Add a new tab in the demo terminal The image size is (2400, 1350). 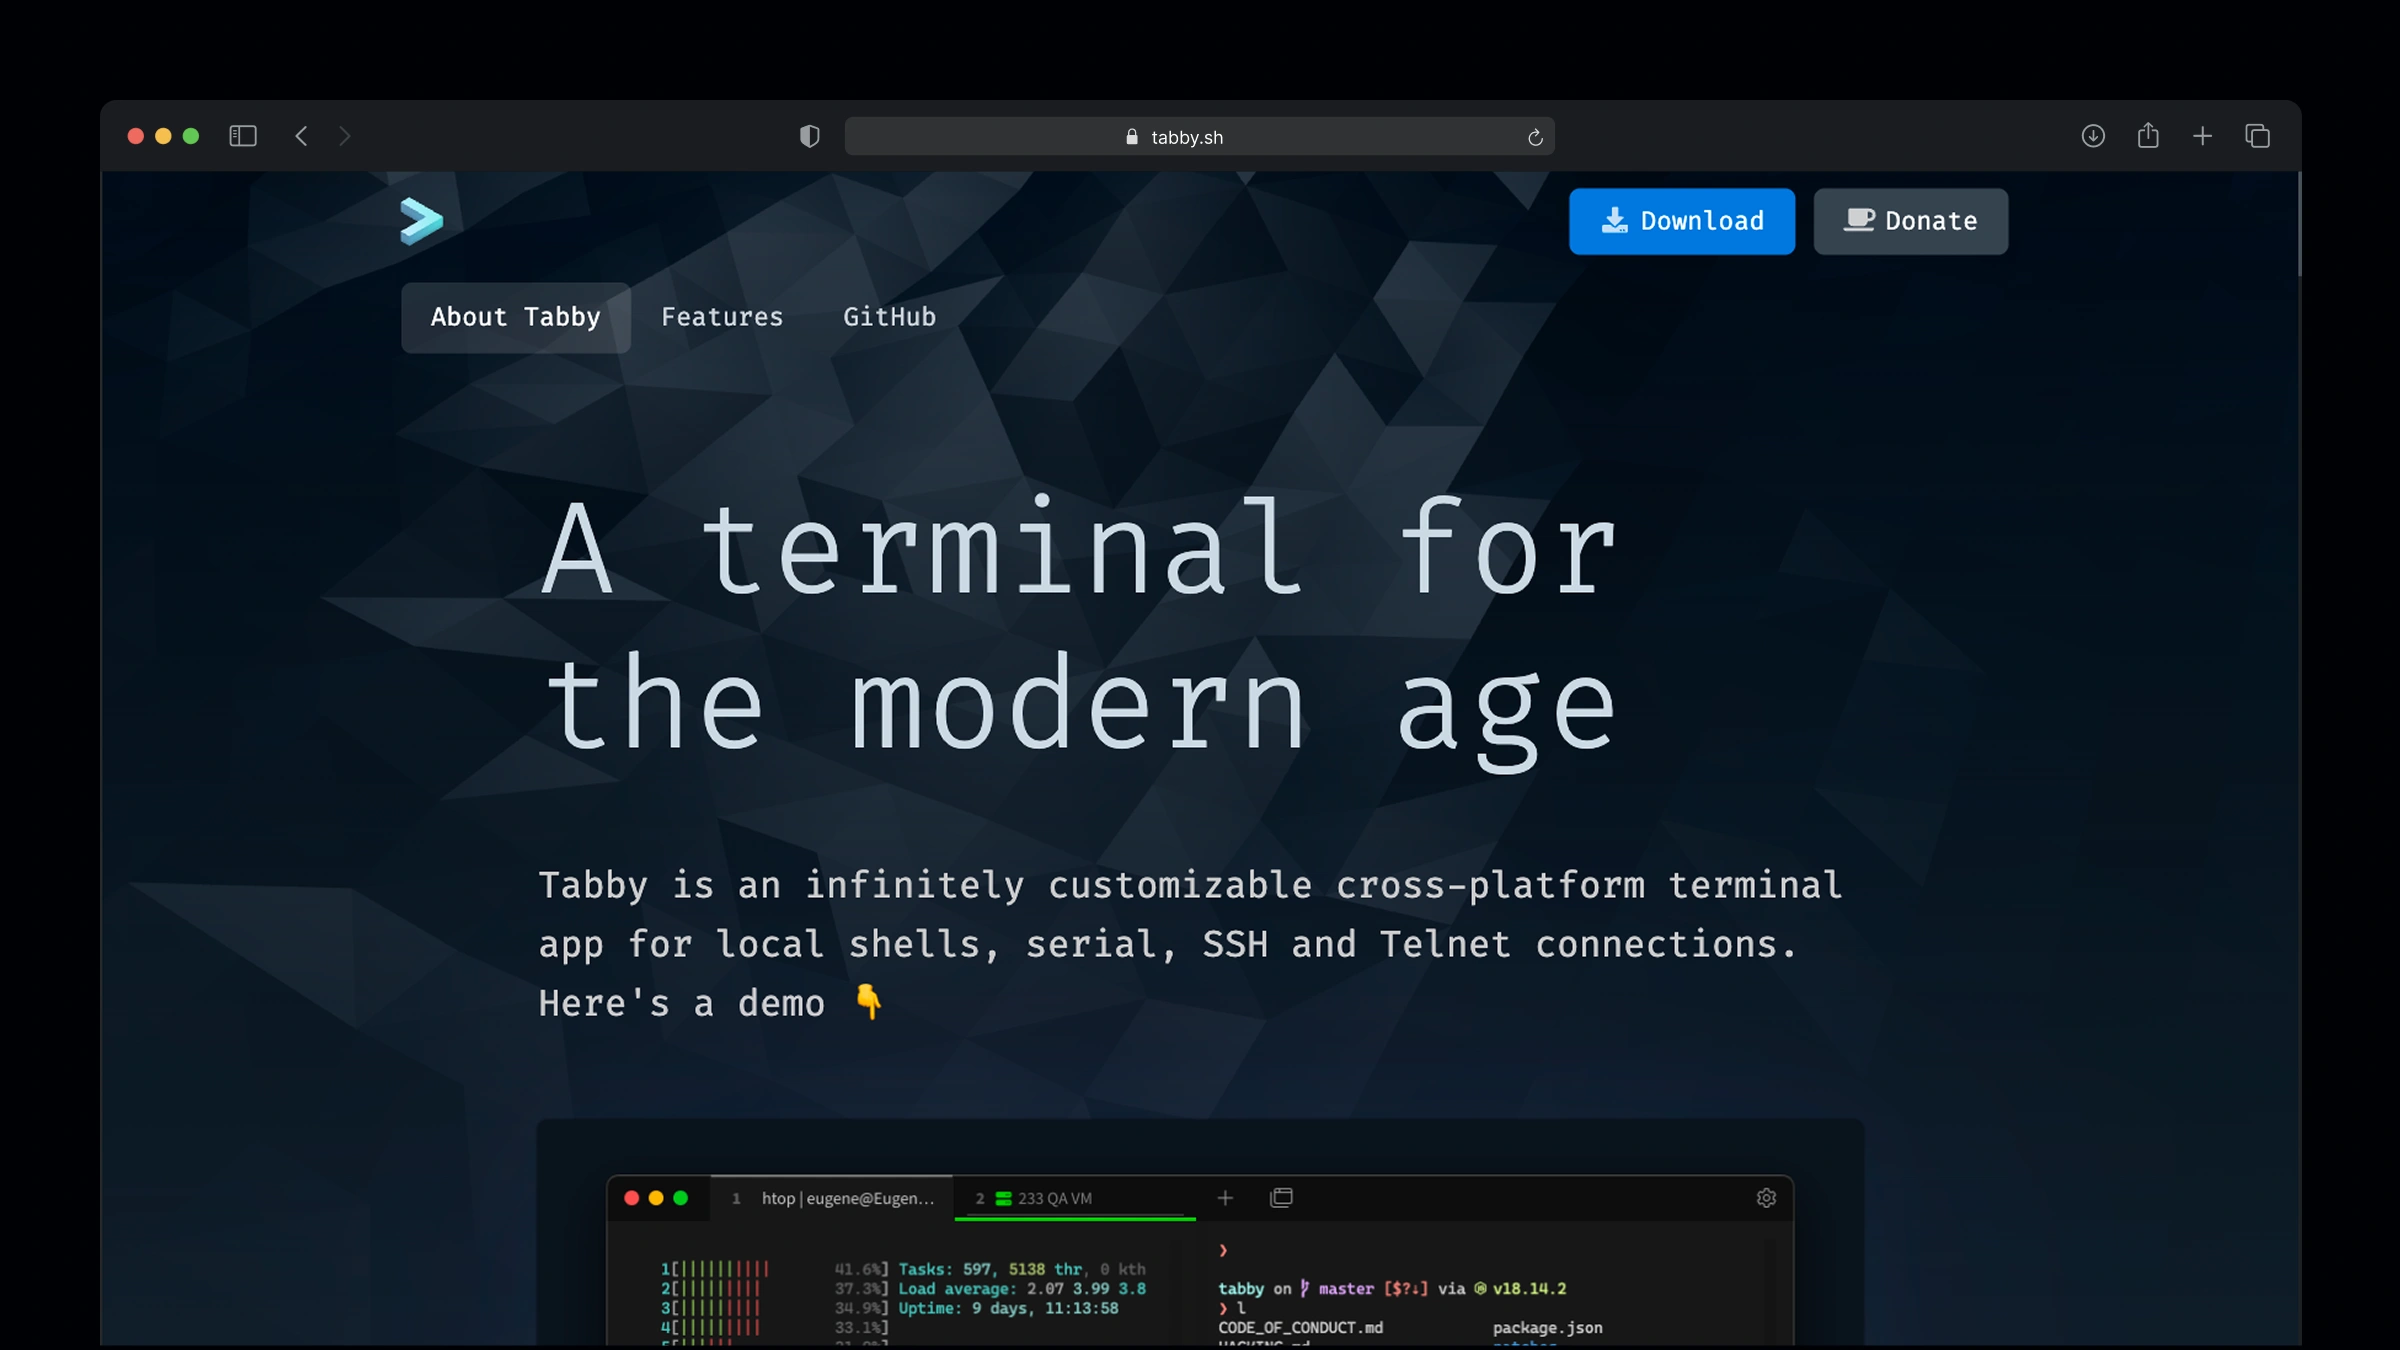[x=1225, y=1198]
